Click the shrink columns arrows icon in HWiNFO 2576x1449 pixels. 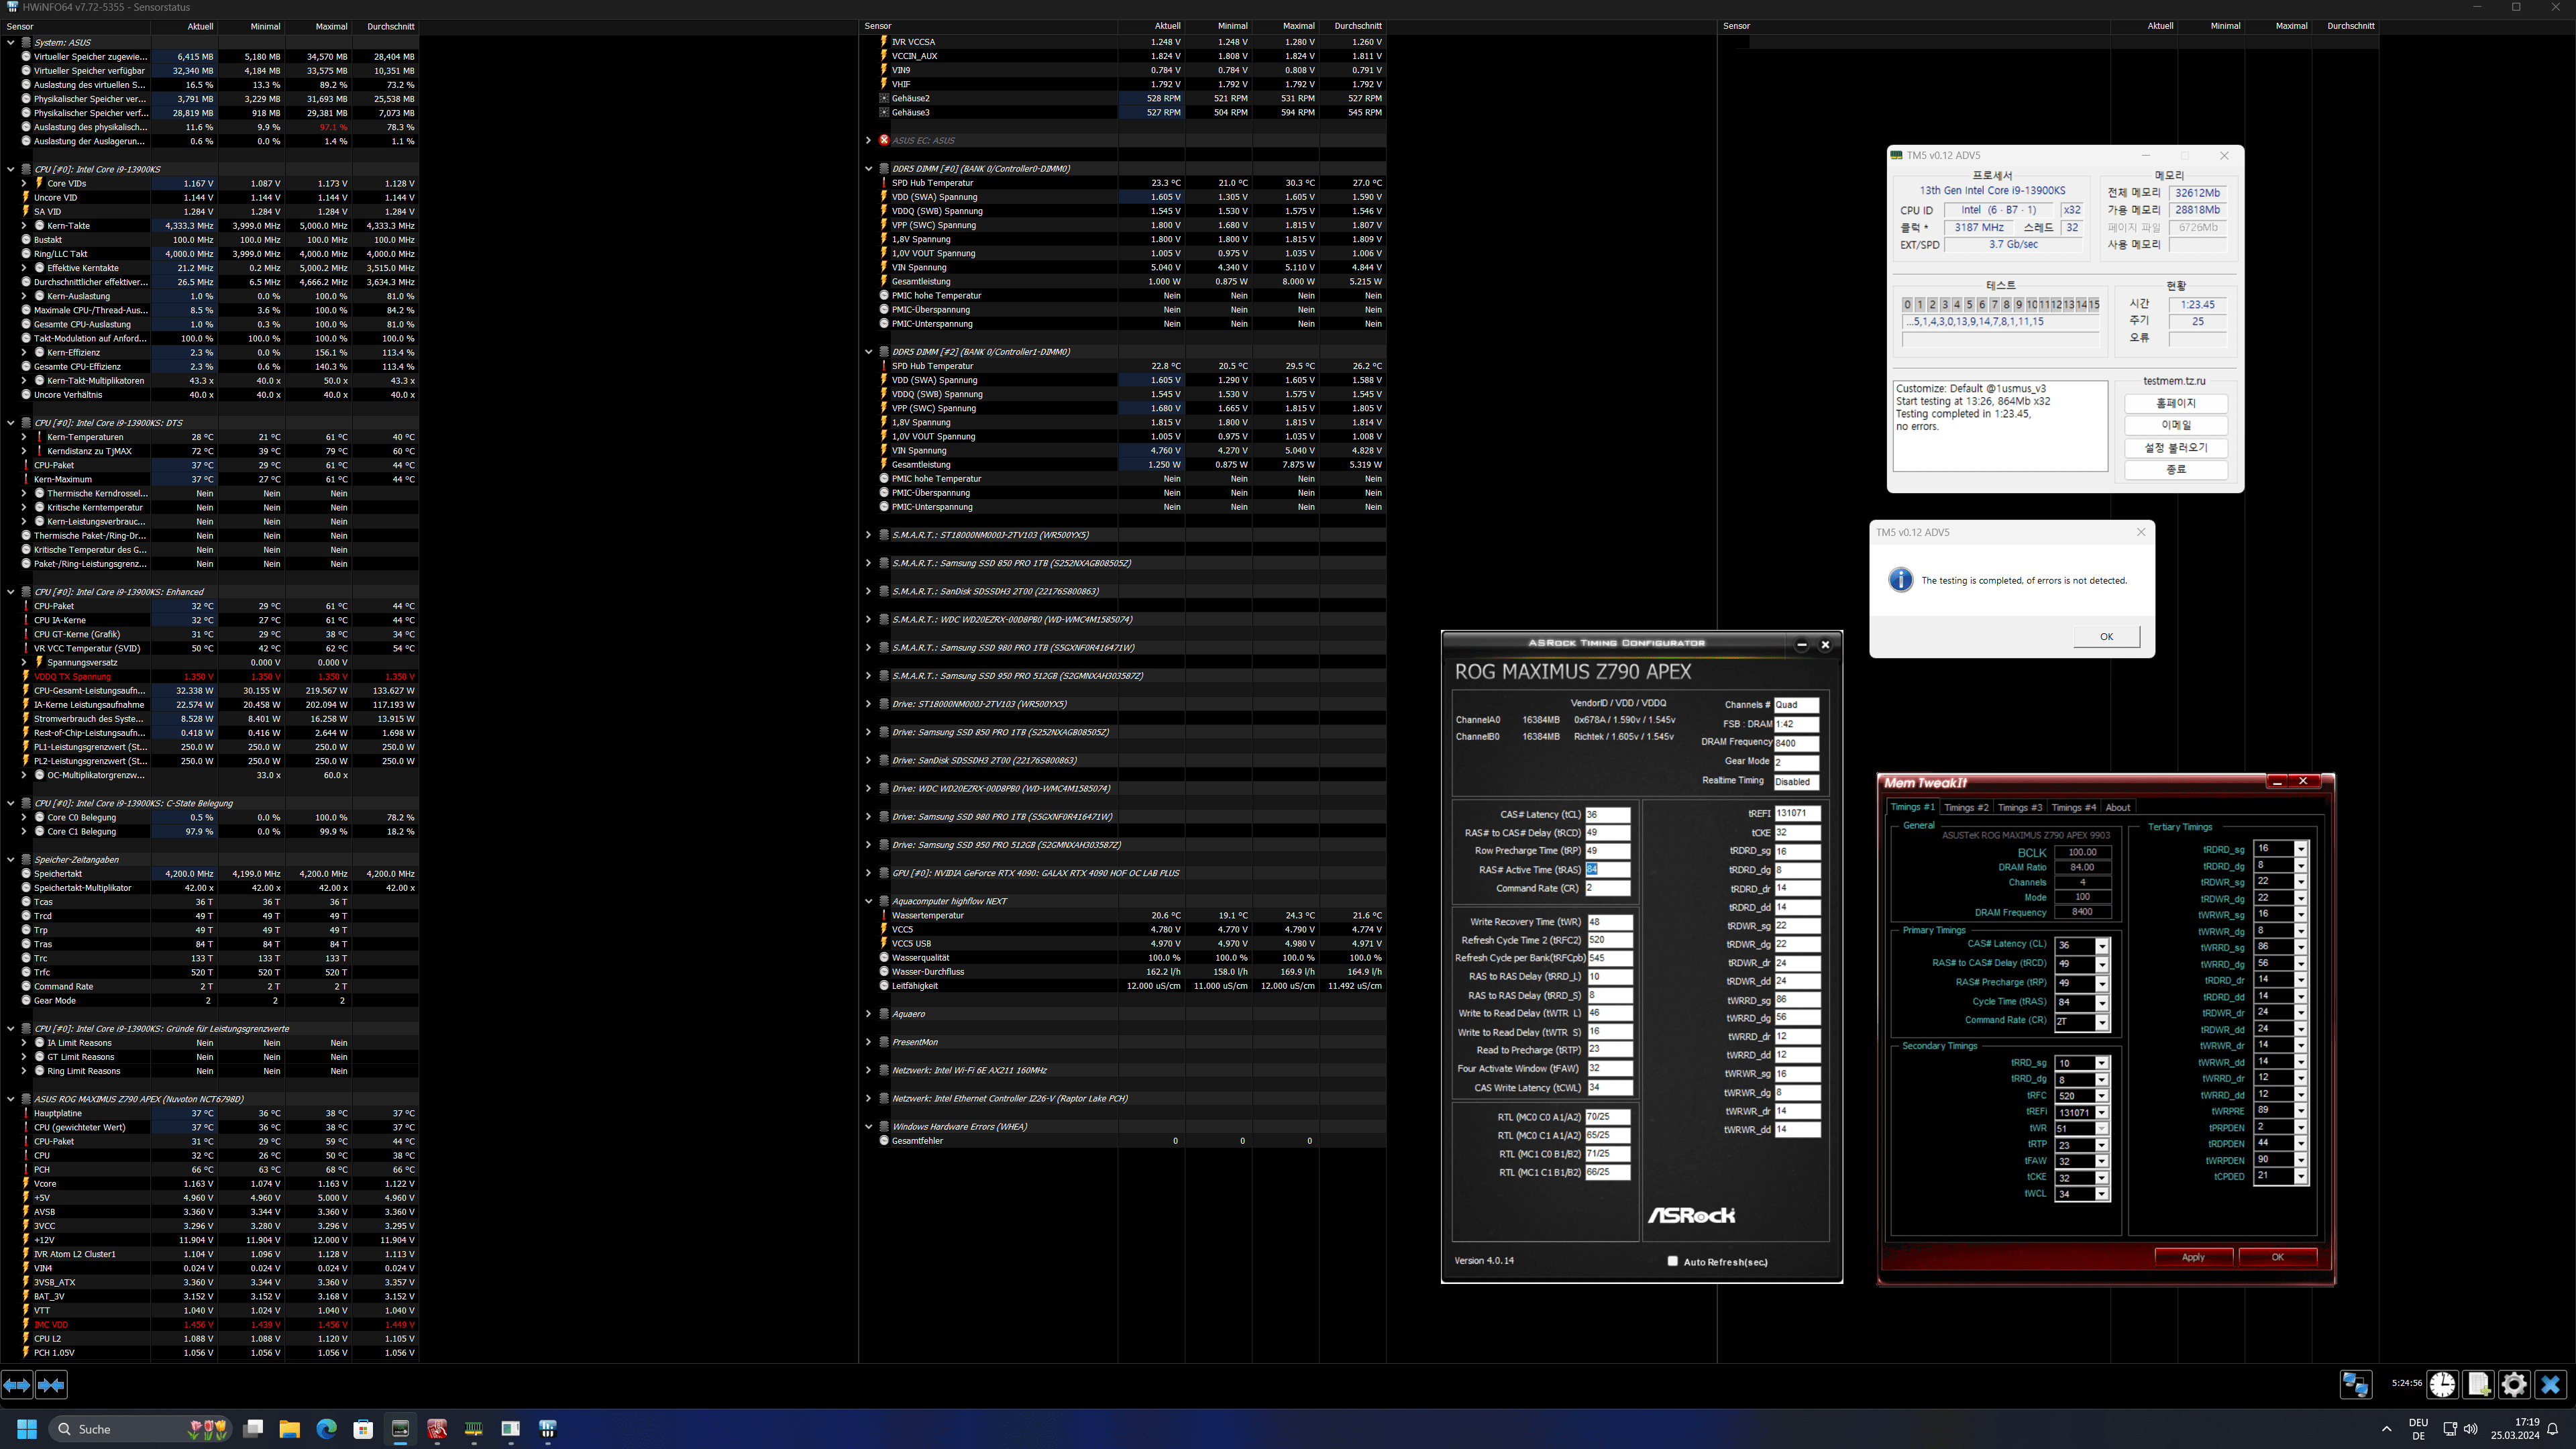pos(51,1385)
